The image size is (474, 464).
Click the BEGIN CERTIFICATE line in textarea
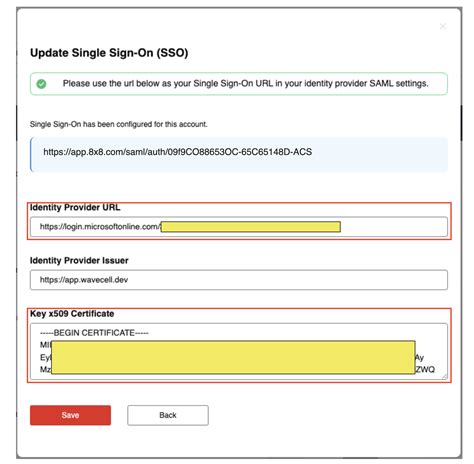pos(94,333)
